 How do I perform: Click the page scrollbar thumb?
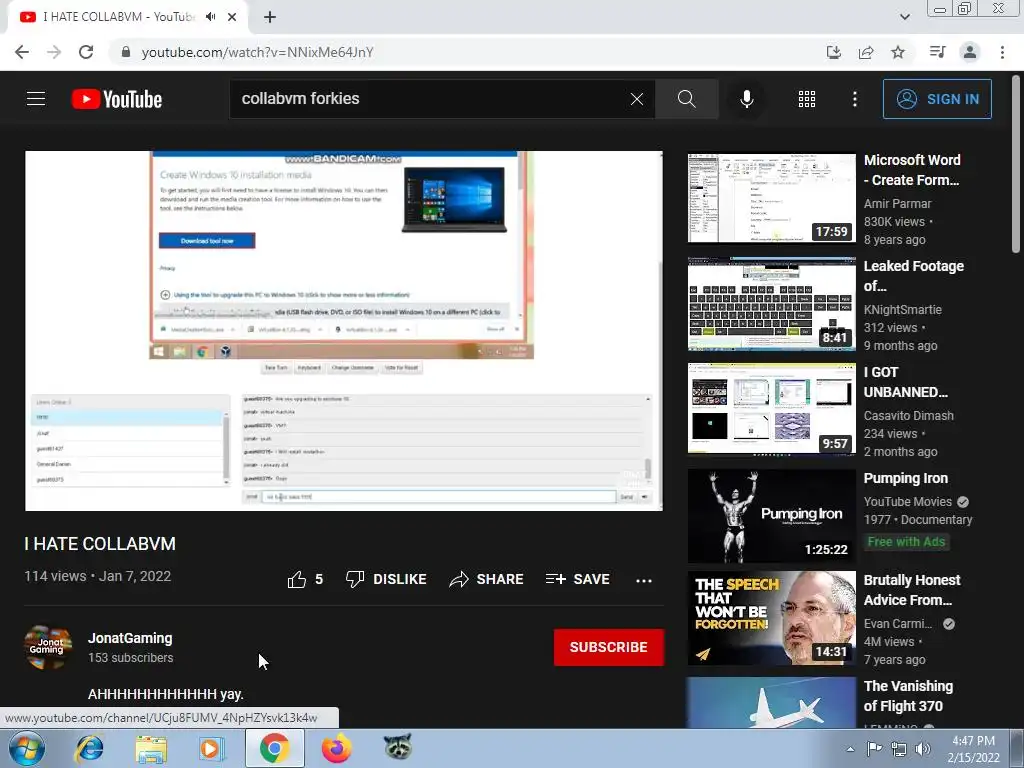pyautogui.click(x=1016, y=163)
